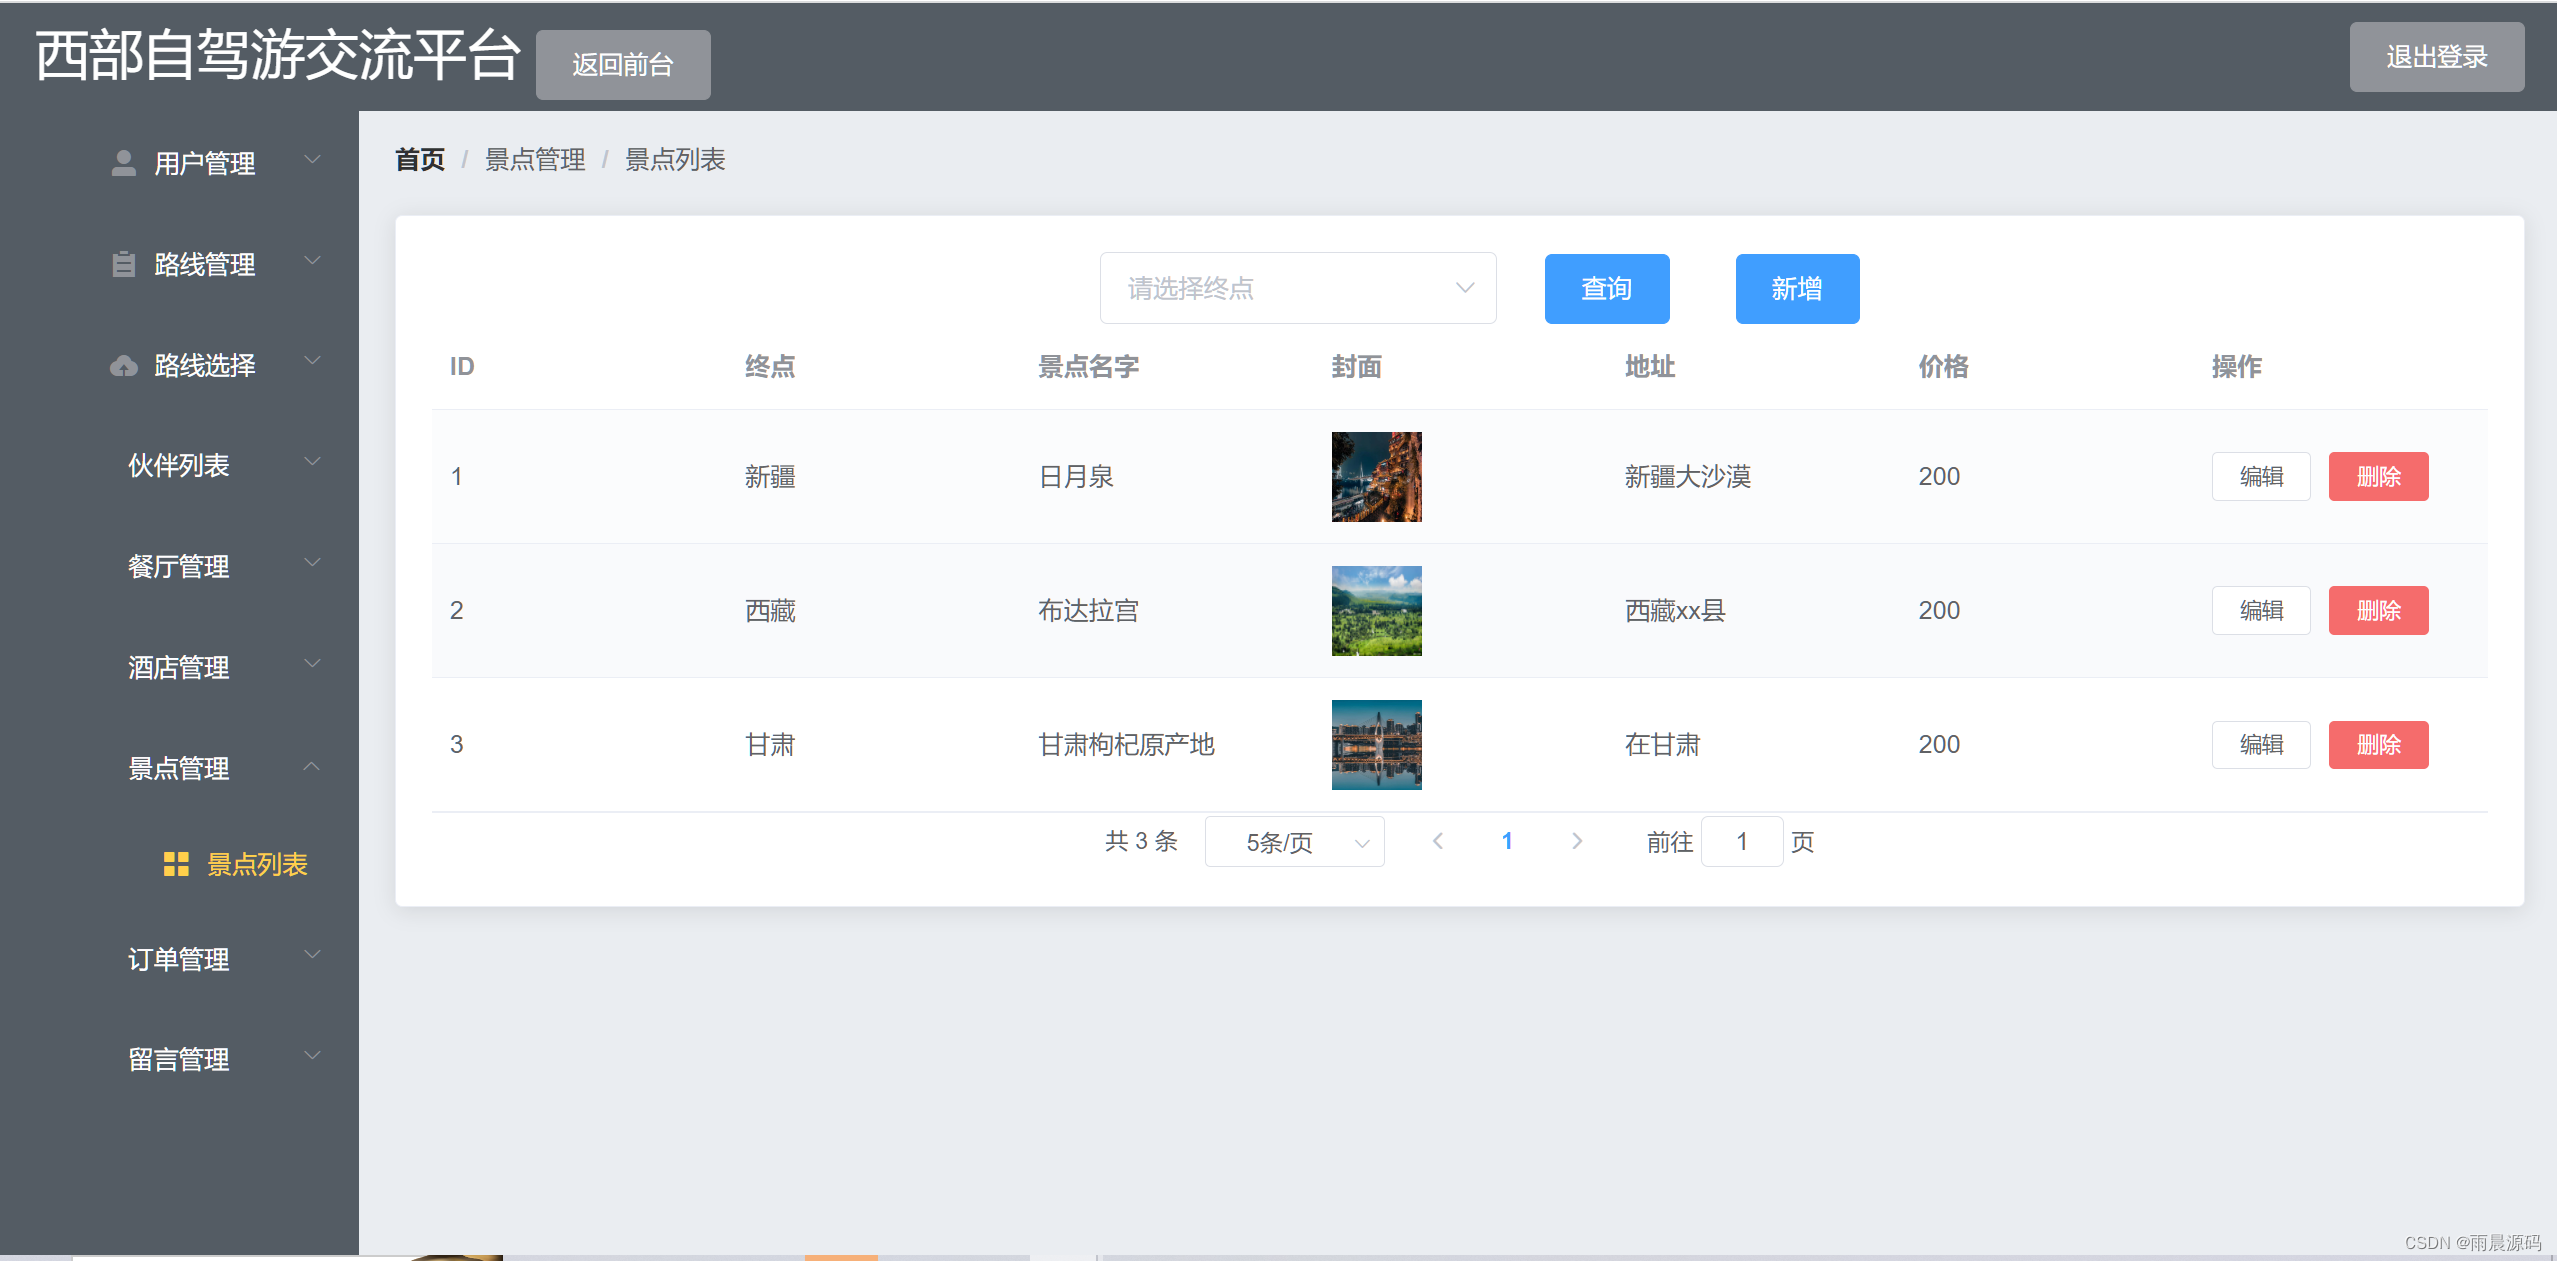
Task: Open the 用户管理 sidebar menu
Action: point(179,163)
